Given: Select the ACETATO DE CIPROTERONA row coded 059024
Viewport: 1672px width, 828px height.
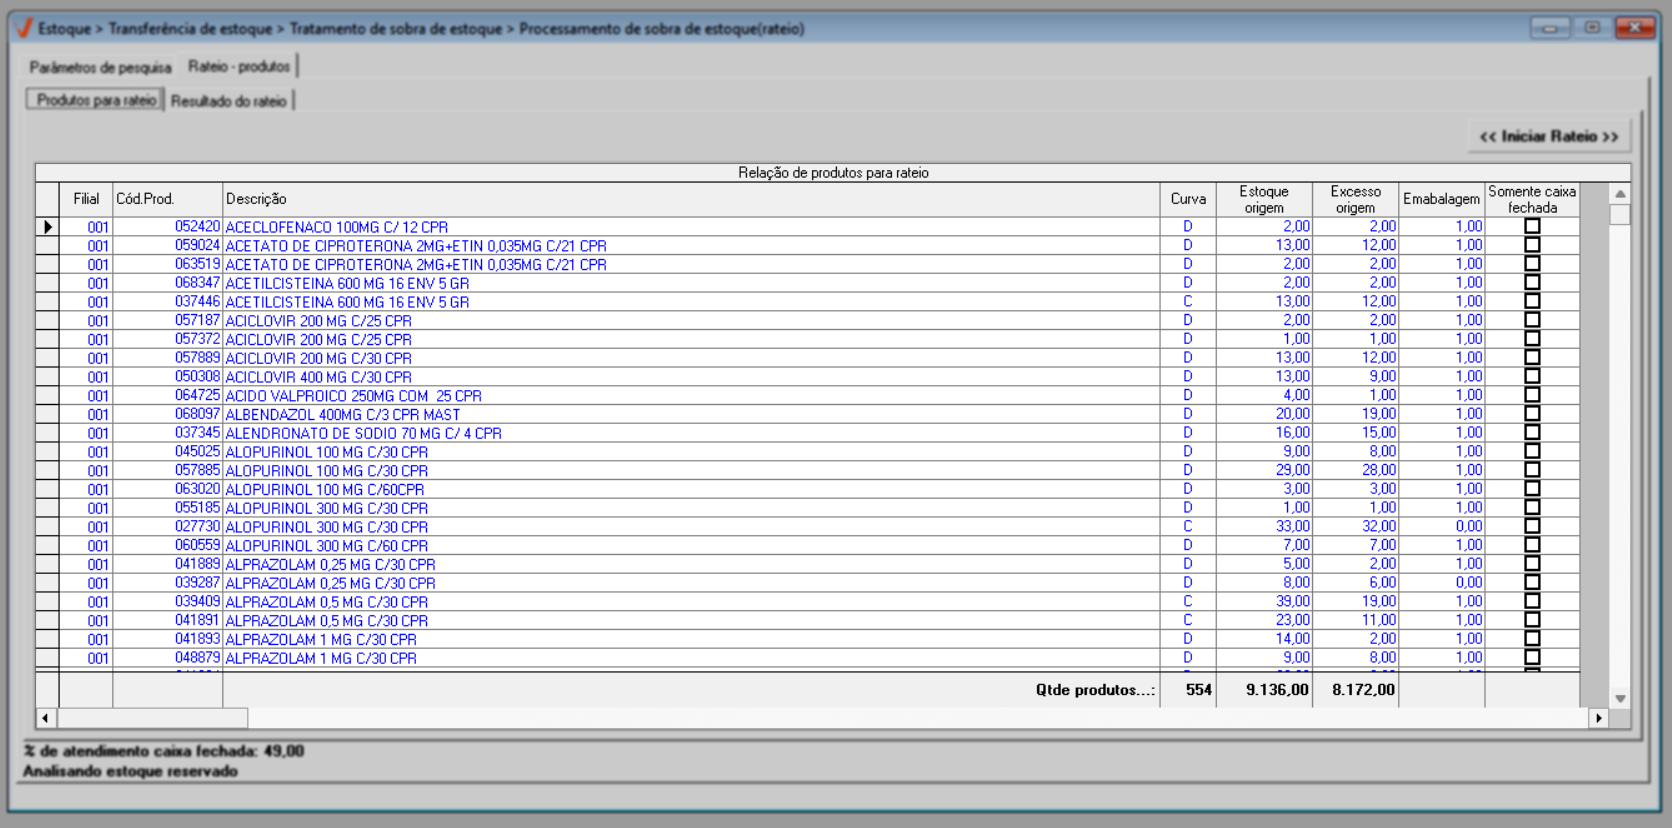Looking at the screenshot, I should coord(807,245).
